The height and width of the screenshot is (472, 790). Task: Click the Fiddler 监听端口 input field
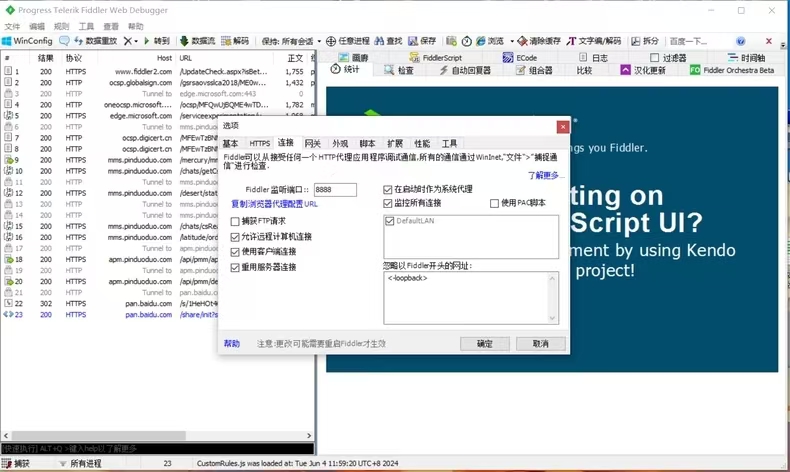(335, 190)
